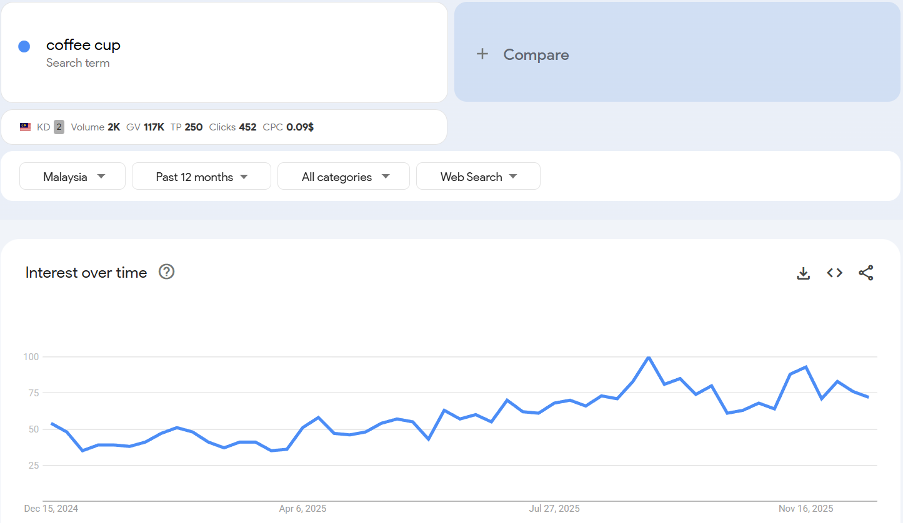
Task: Click the Compare button
Action: point(536,55)
